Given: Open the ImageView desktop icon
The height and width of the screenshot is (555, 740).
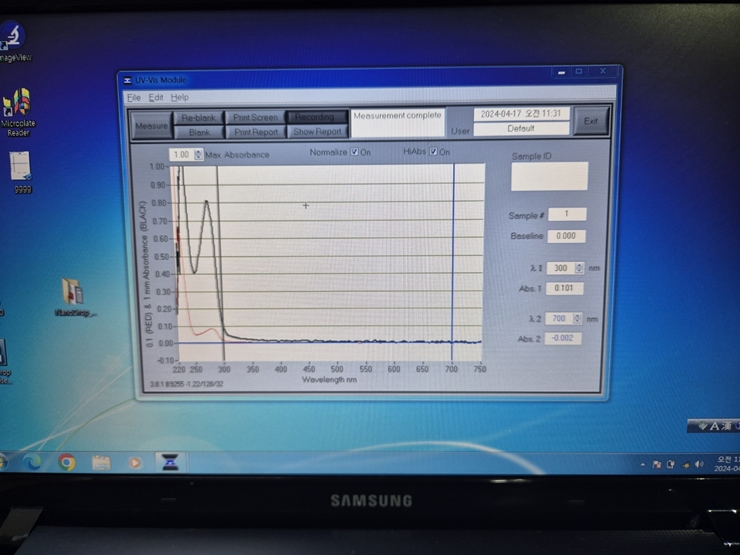Looking at the screenshot, I should pyautogui.click(x=12, y=38).
